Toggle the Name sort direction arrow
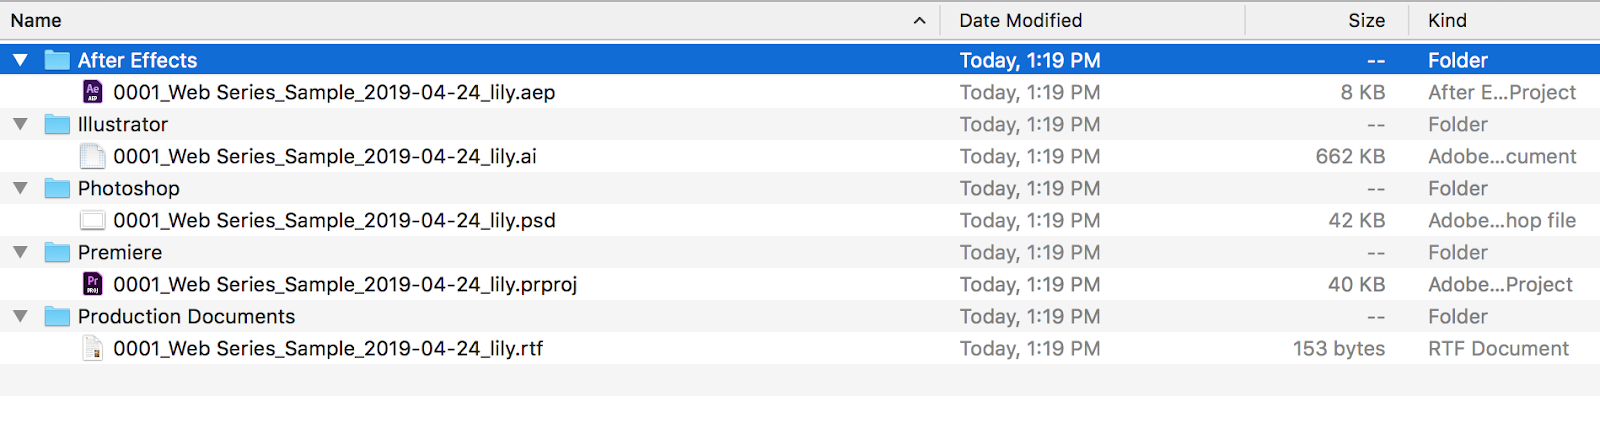 919,20
